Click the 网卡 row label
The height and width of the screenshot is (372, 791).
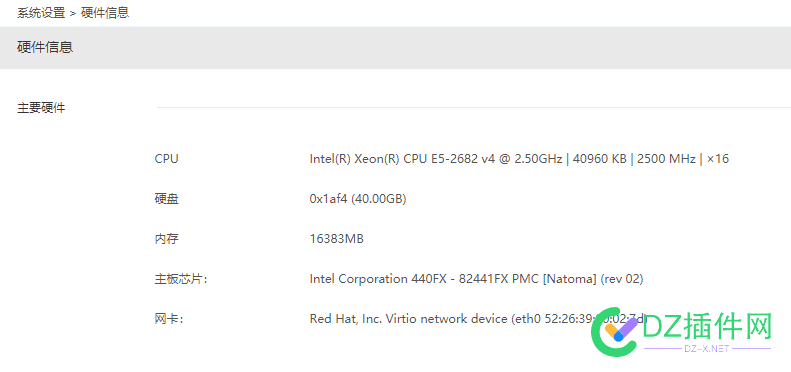pos(168,319)
